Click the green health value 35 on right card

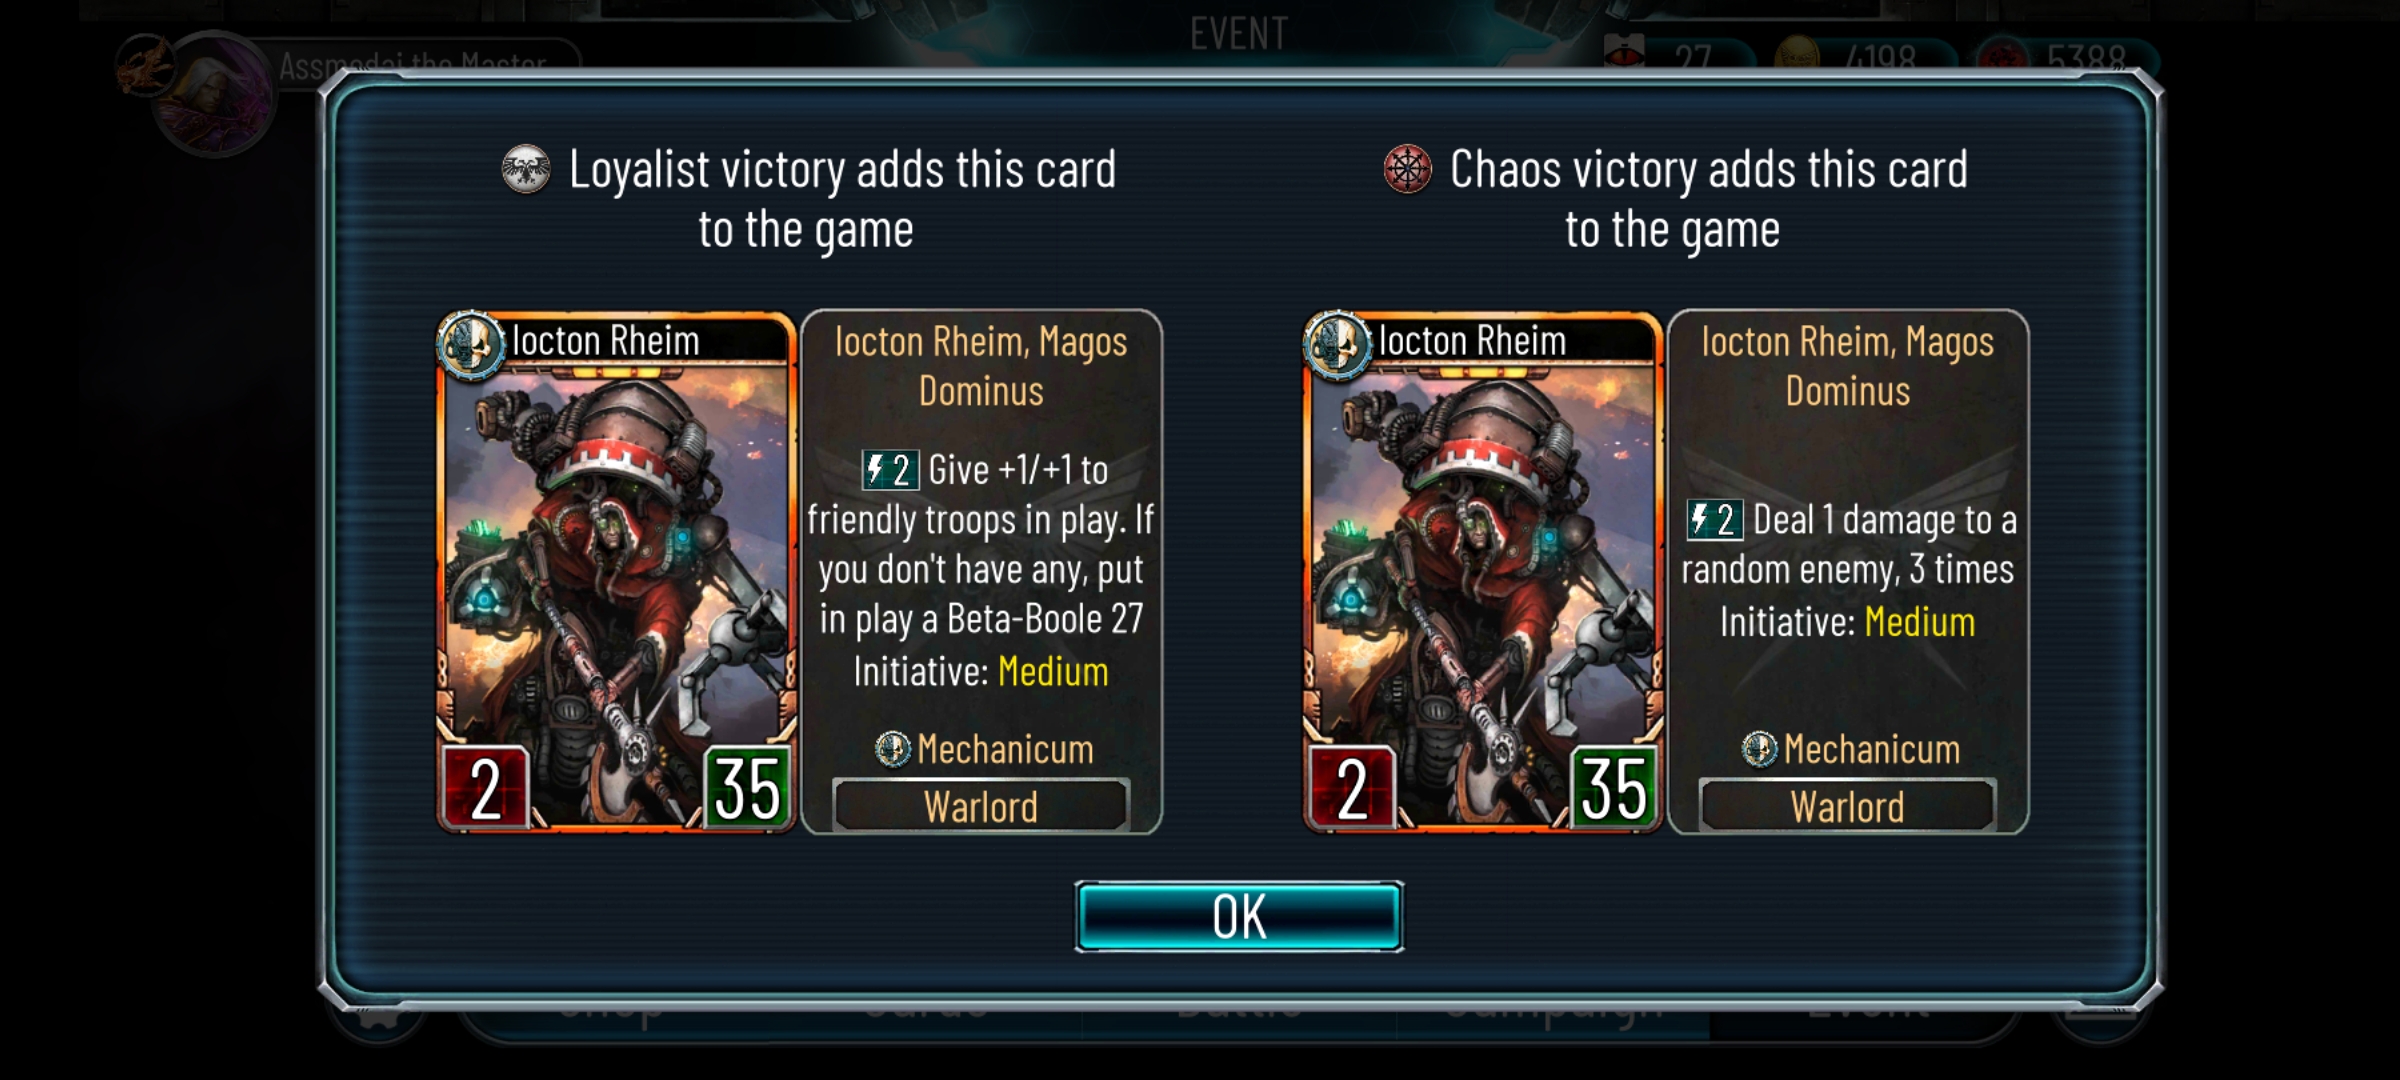point(1614,787)
